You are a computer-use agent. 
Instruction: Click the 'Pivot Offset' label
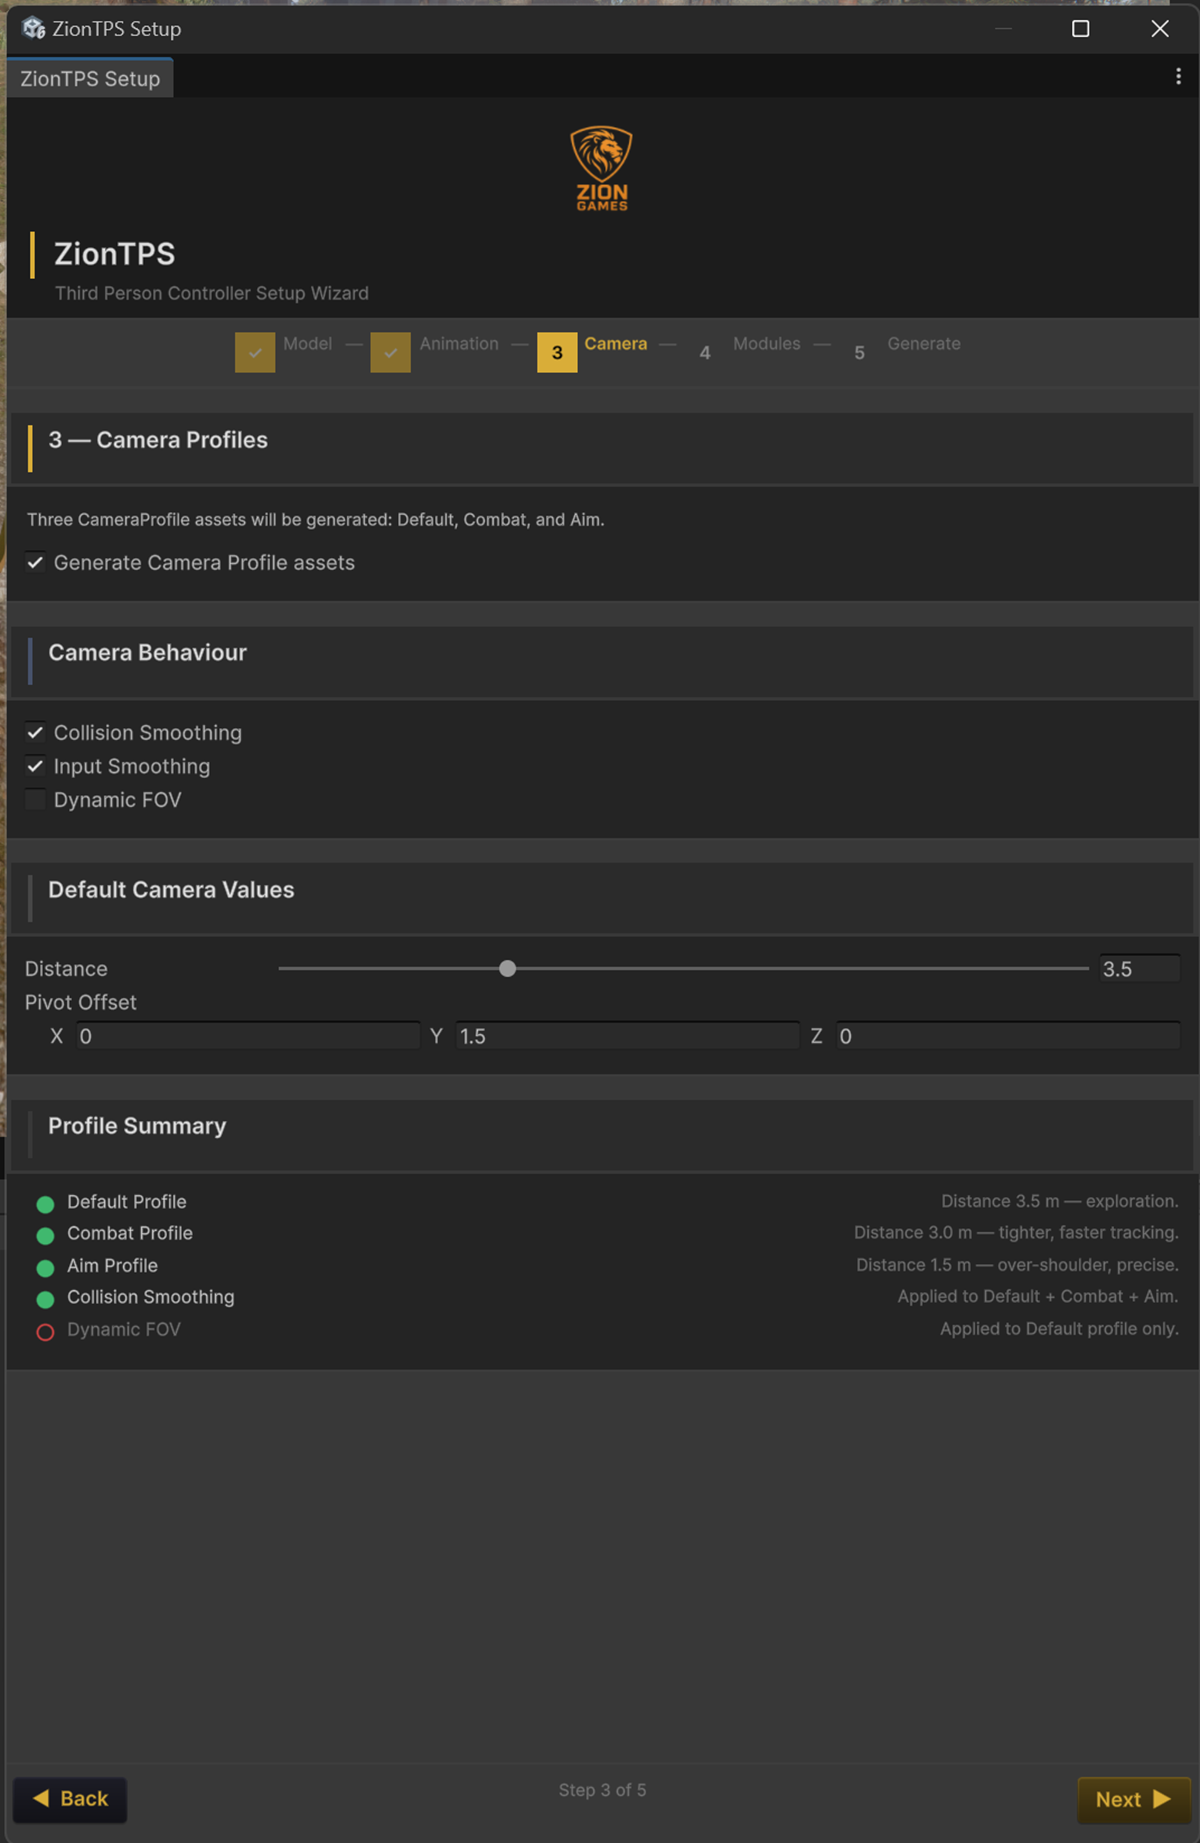pos(80,1002)
